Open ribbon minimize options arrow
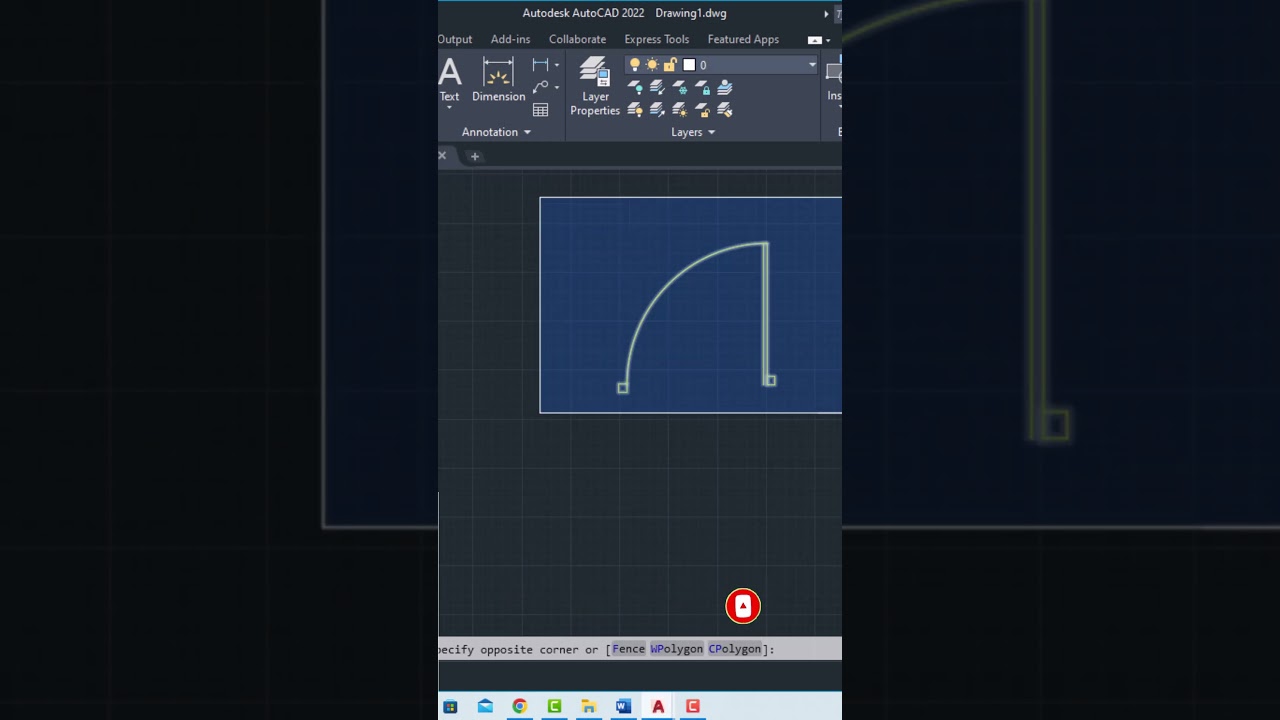1280x720 pixels. (828, 40)
